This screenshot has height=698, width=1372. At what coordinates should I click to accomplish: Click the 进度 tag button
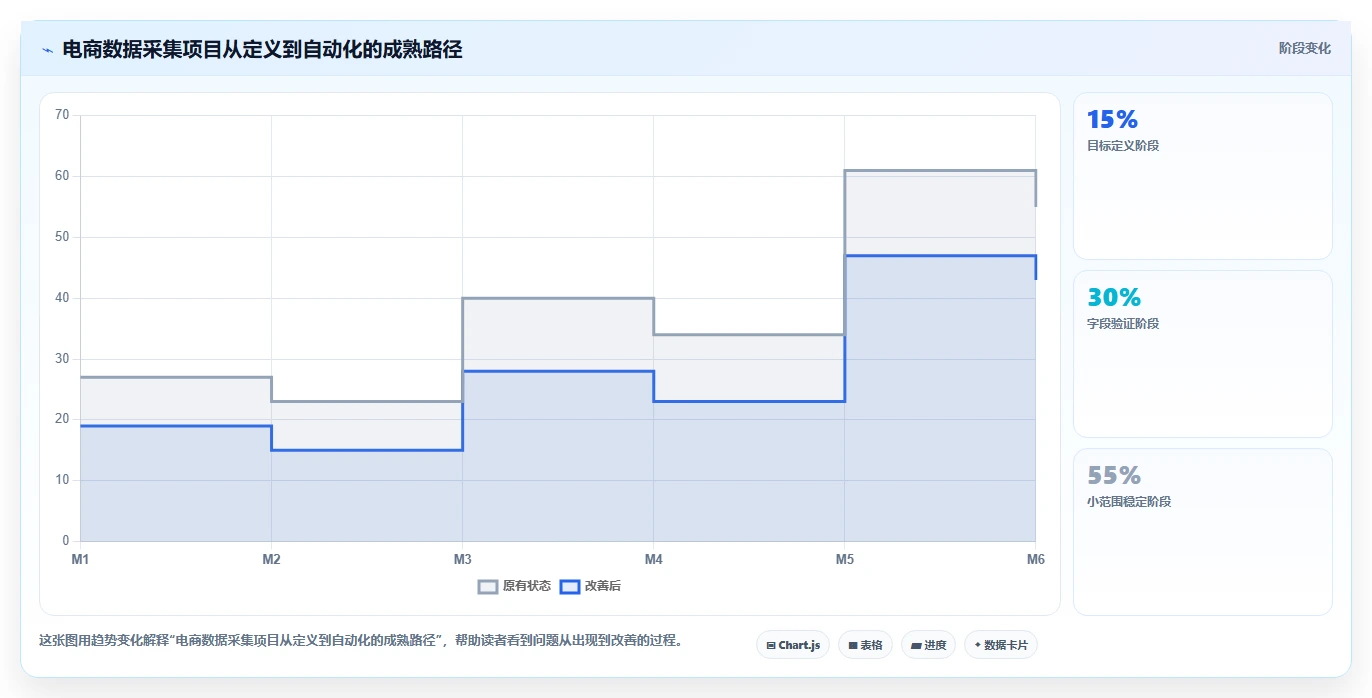click(928, 645)
